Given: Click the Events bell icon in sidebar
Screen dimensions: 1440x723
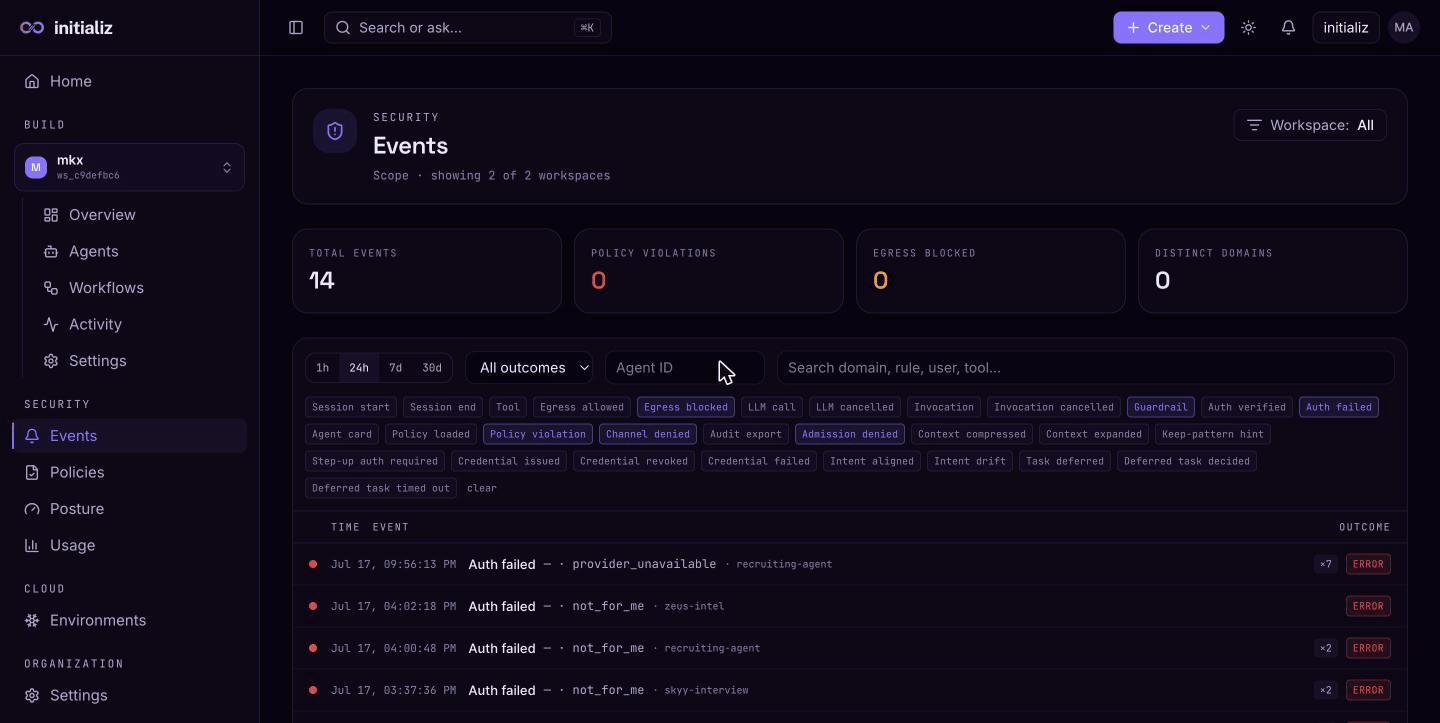Looking at the screenshot, I should pos(32,436).
